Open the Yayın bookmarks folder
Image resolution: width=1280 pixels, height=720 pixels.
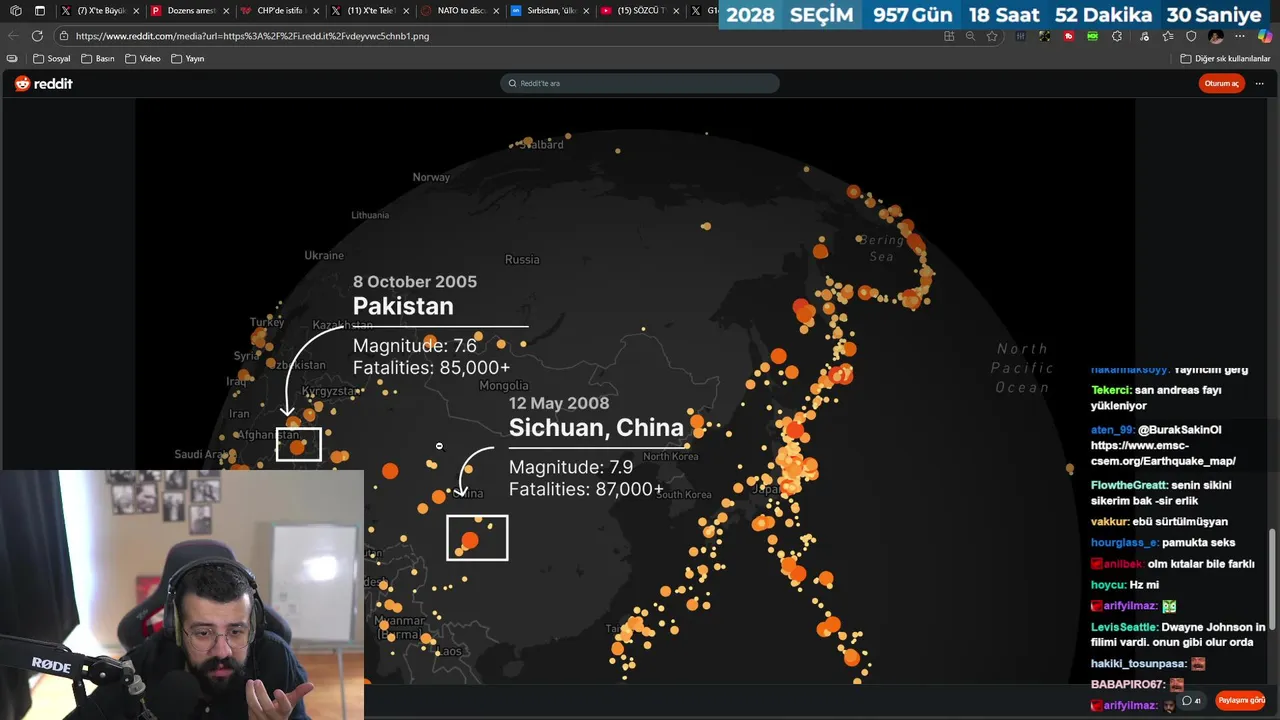[188, 59]
